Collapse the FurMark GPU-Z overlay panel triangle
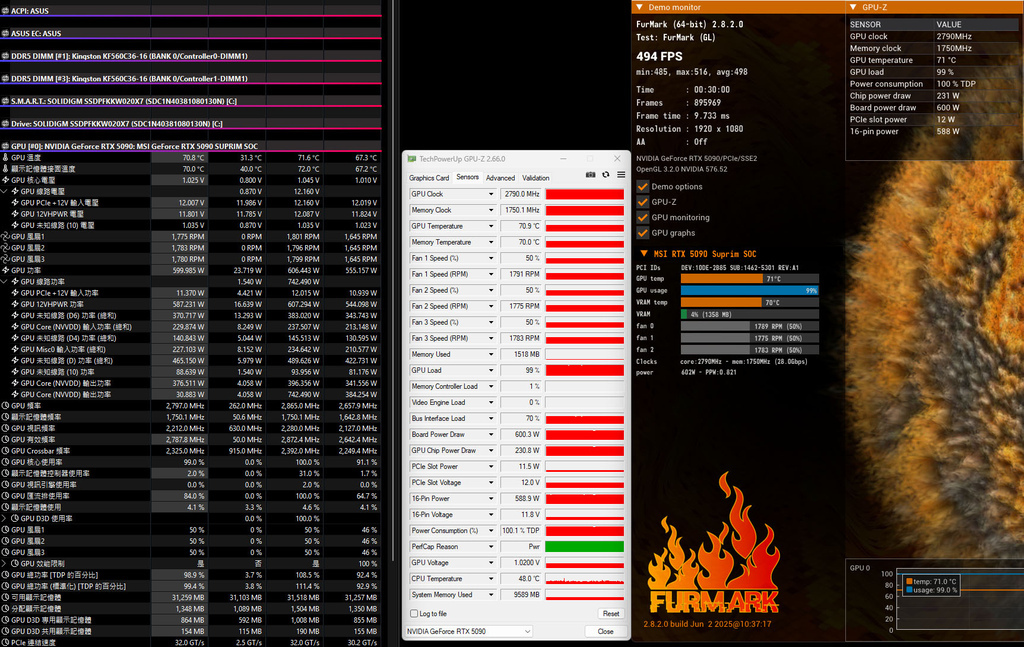This screenshot has width=1024, height=647. coord(853,7)
